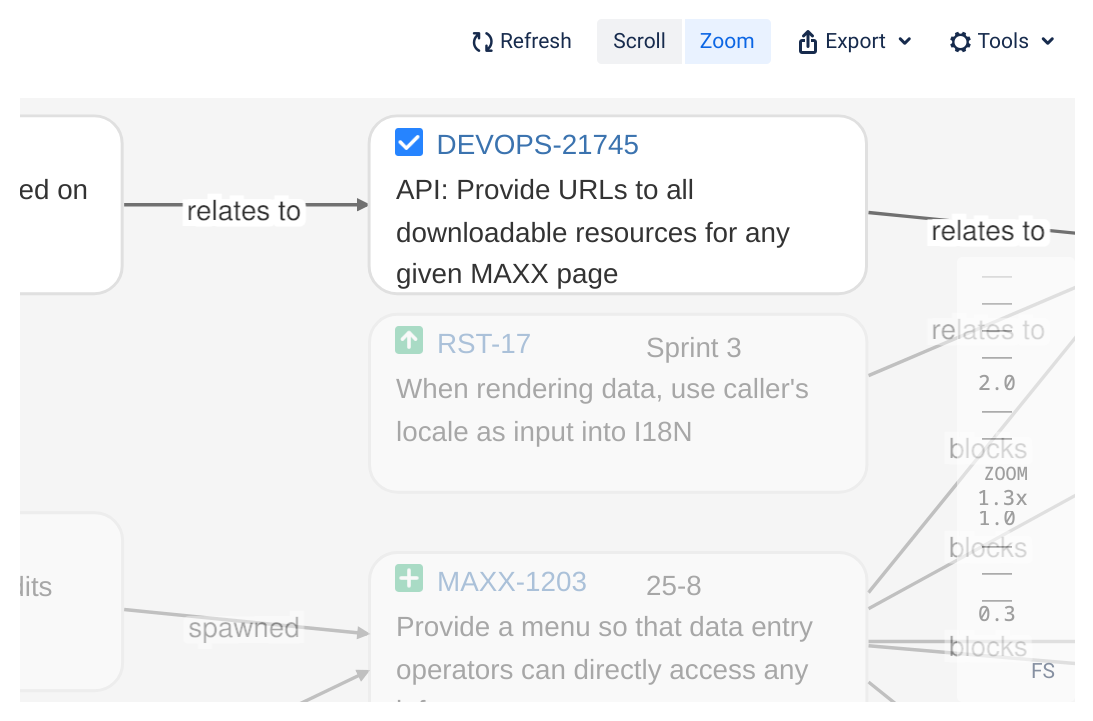Screen dimensions: 1093x721
Task: Set zoom slider to the 0.3 mark
Action: click(x=996, y=614)
